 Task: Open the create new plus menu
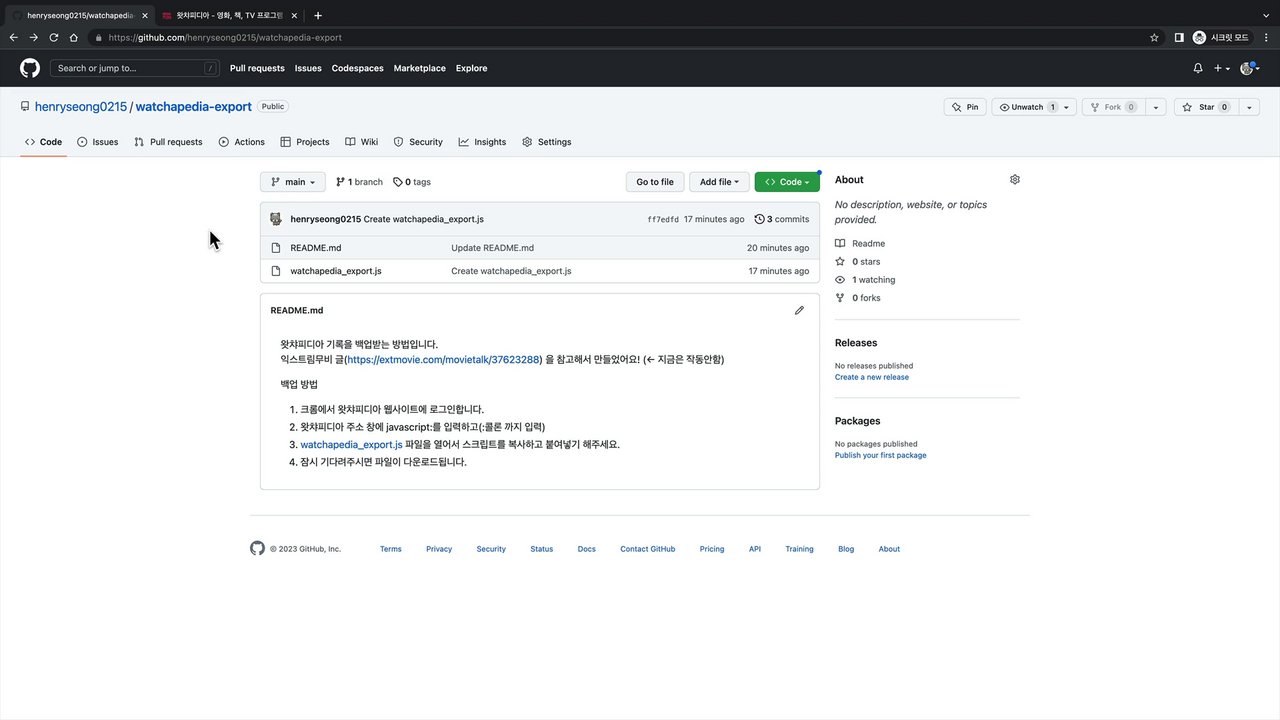click(x=1221, y=68)
